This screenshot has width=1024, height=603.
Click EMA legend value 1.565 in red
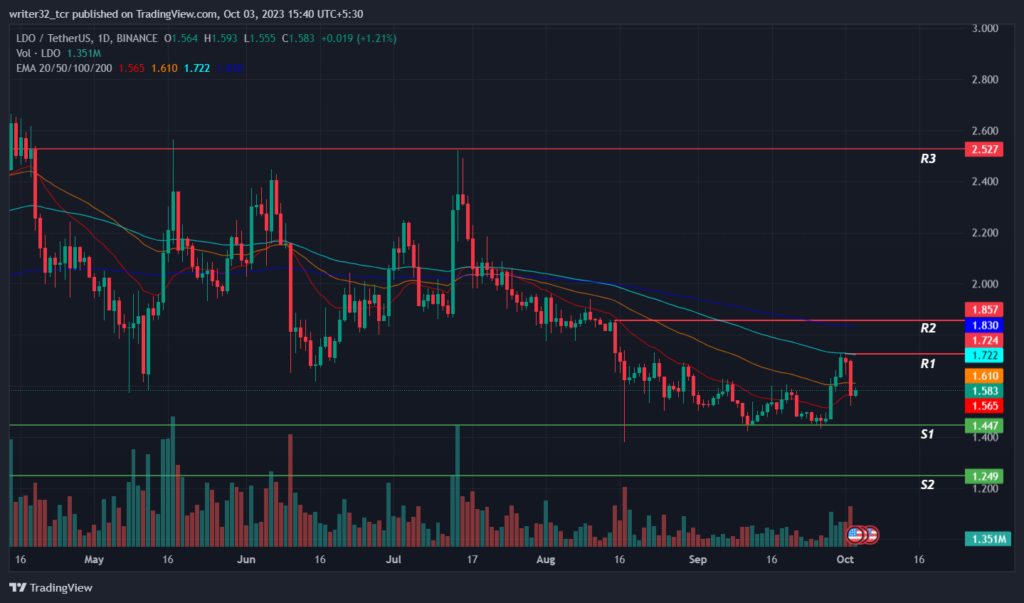[x=132, y=68]
